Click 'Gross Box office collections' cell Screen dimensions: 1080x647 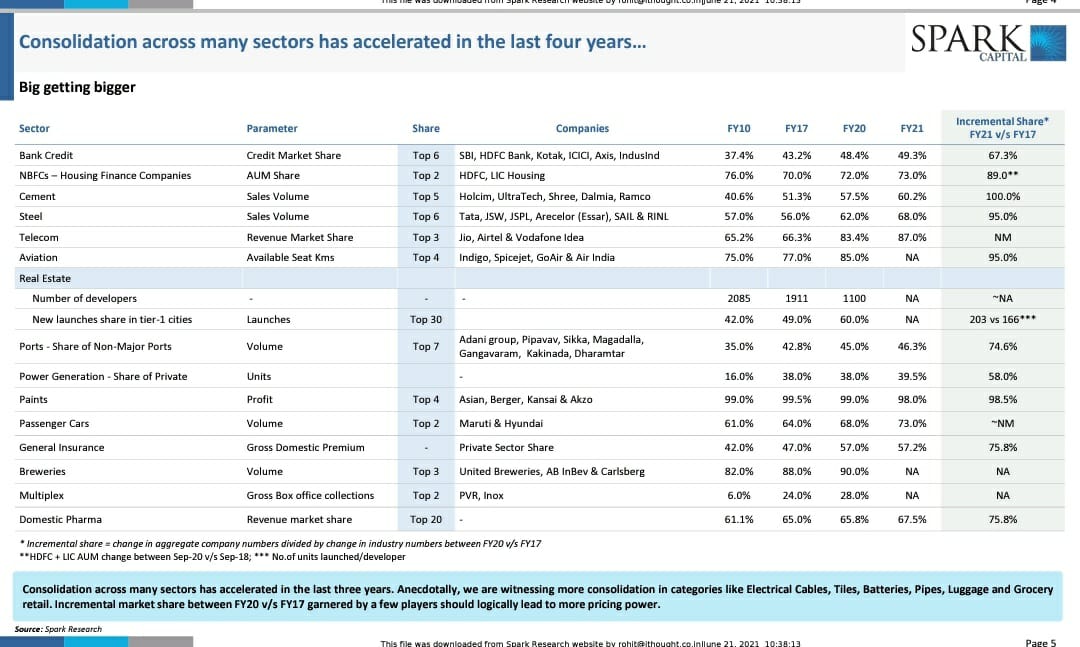(x=310, y=495)
